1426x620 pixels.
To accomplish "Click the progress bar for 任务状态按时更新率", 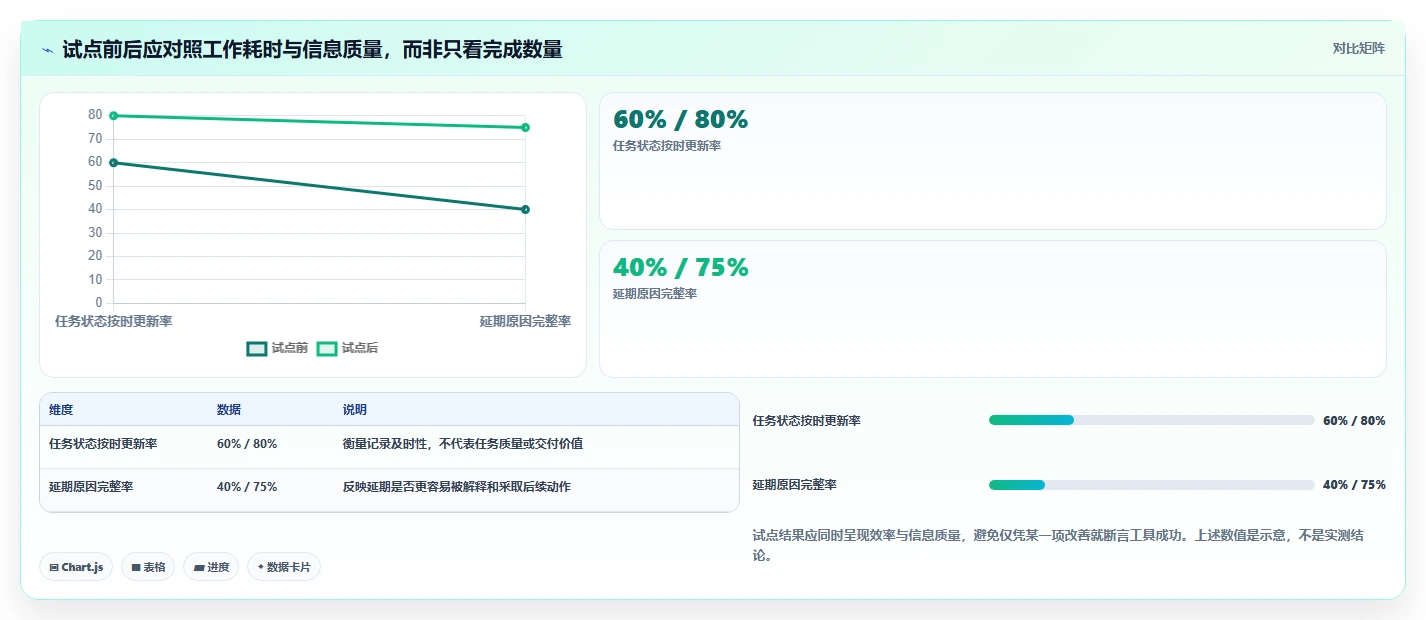I will point(1151,420).
